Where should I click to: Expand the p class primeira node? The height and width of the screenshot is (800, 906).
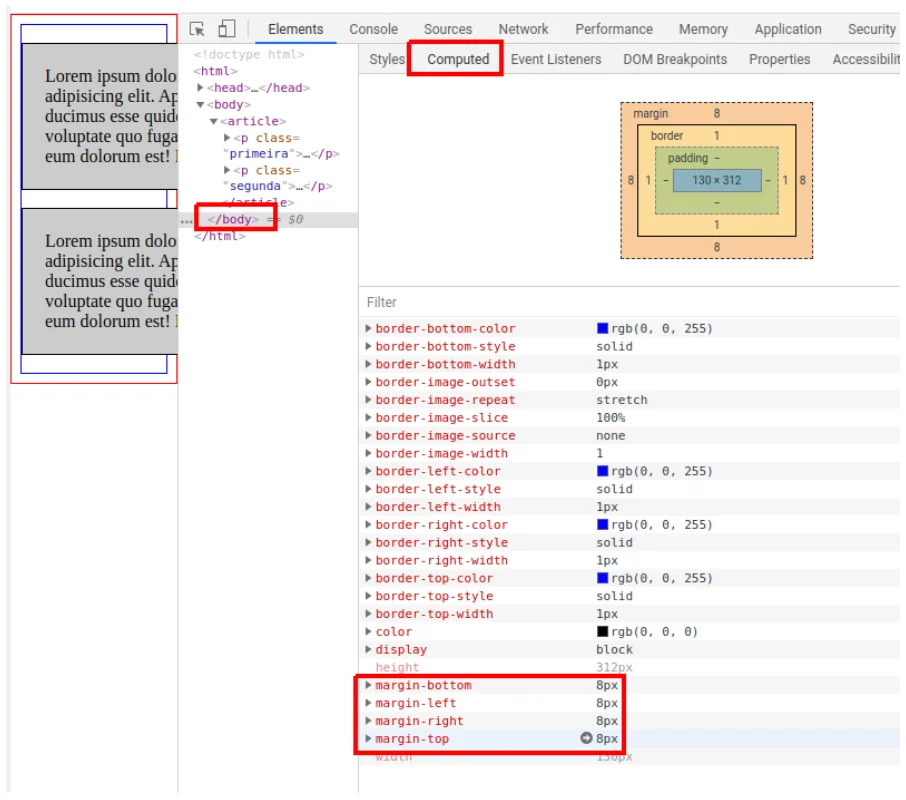pos(227,137)
